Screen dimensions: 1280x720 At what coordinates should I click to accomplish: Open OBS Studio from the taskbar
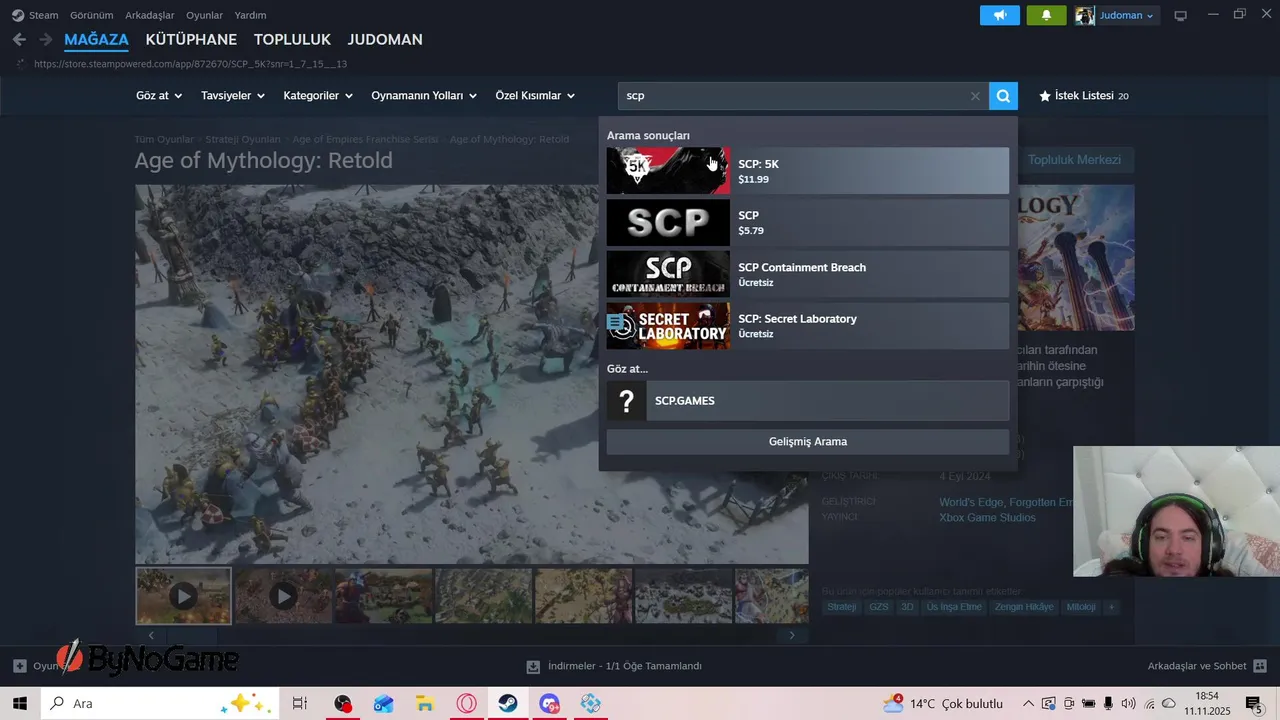pyautogui.click(x=343, y=703)
